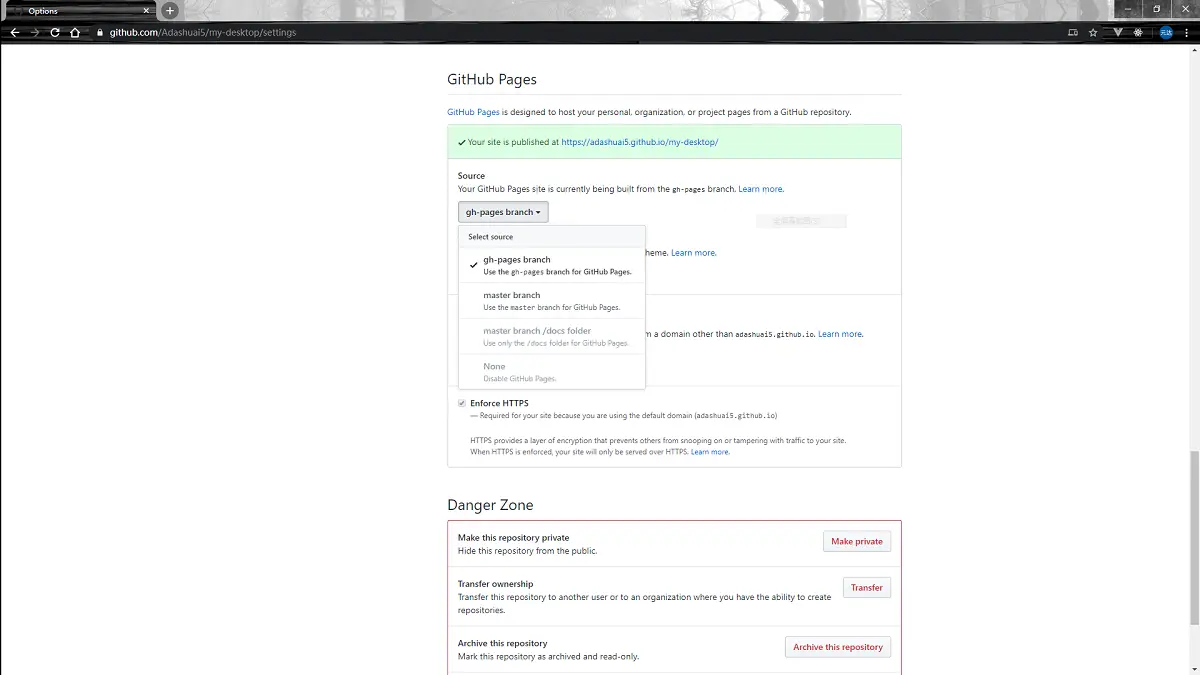
Task: Click the Transfer ownership button
Action: (867, 588)
